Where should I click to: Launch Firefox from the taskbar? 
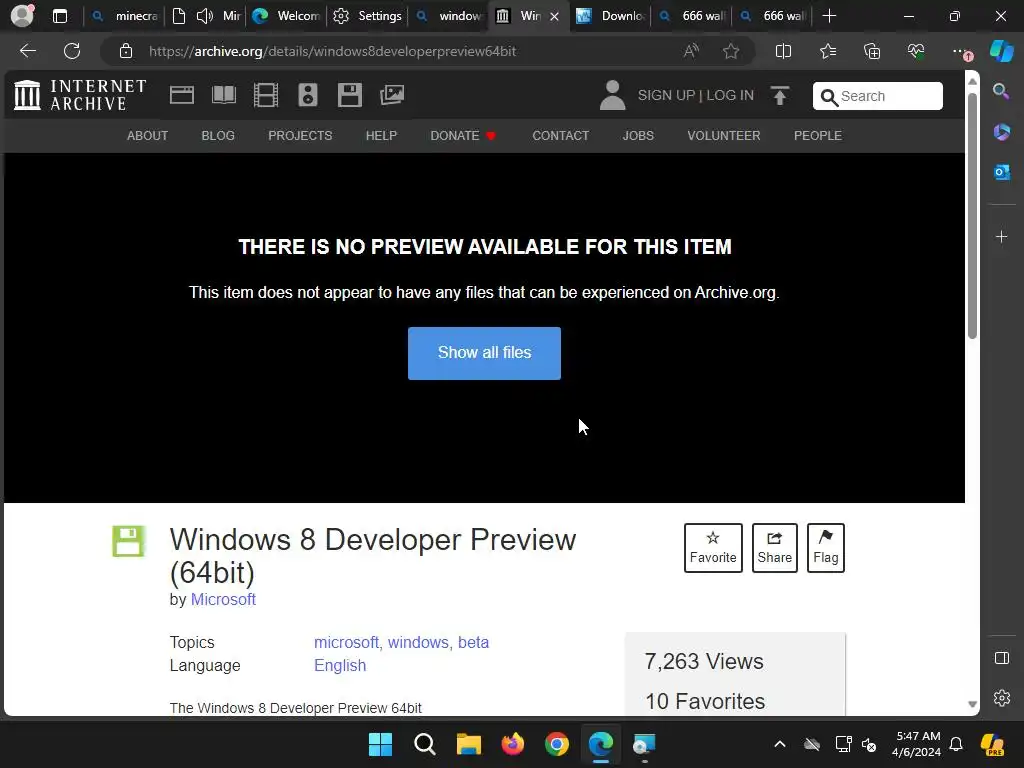pos(513,744)
